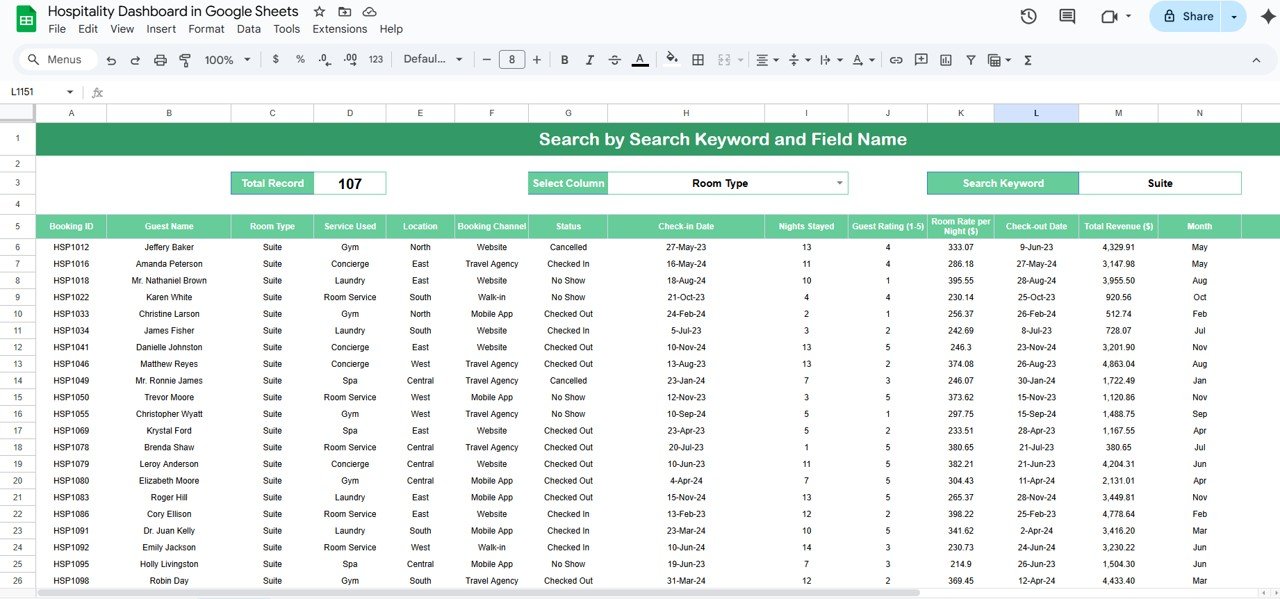The image size is (1280, 599).
Task: Open the comments panel icon
Action: tap(1067, 16)
